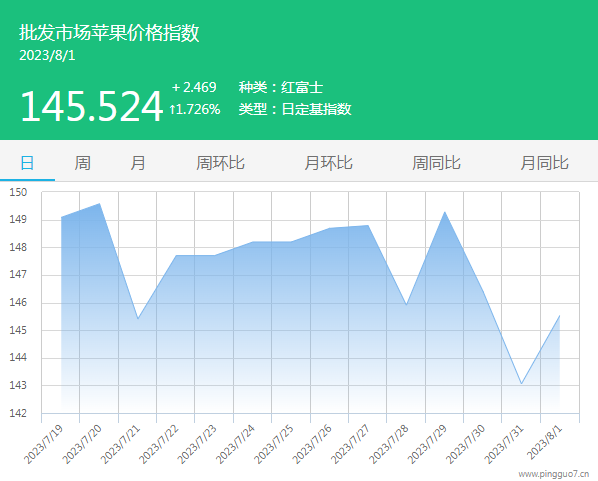
Task: Click the 2023/7/26 axis label
Action: (312, 444)
